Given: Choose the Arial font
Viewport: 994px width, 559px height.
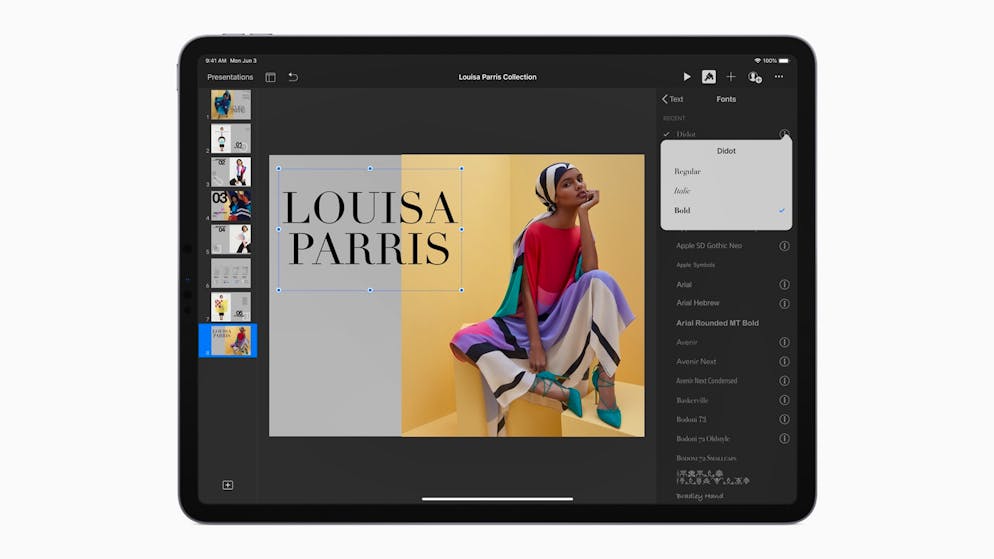Looking at the screenshot, I should 684,285.
